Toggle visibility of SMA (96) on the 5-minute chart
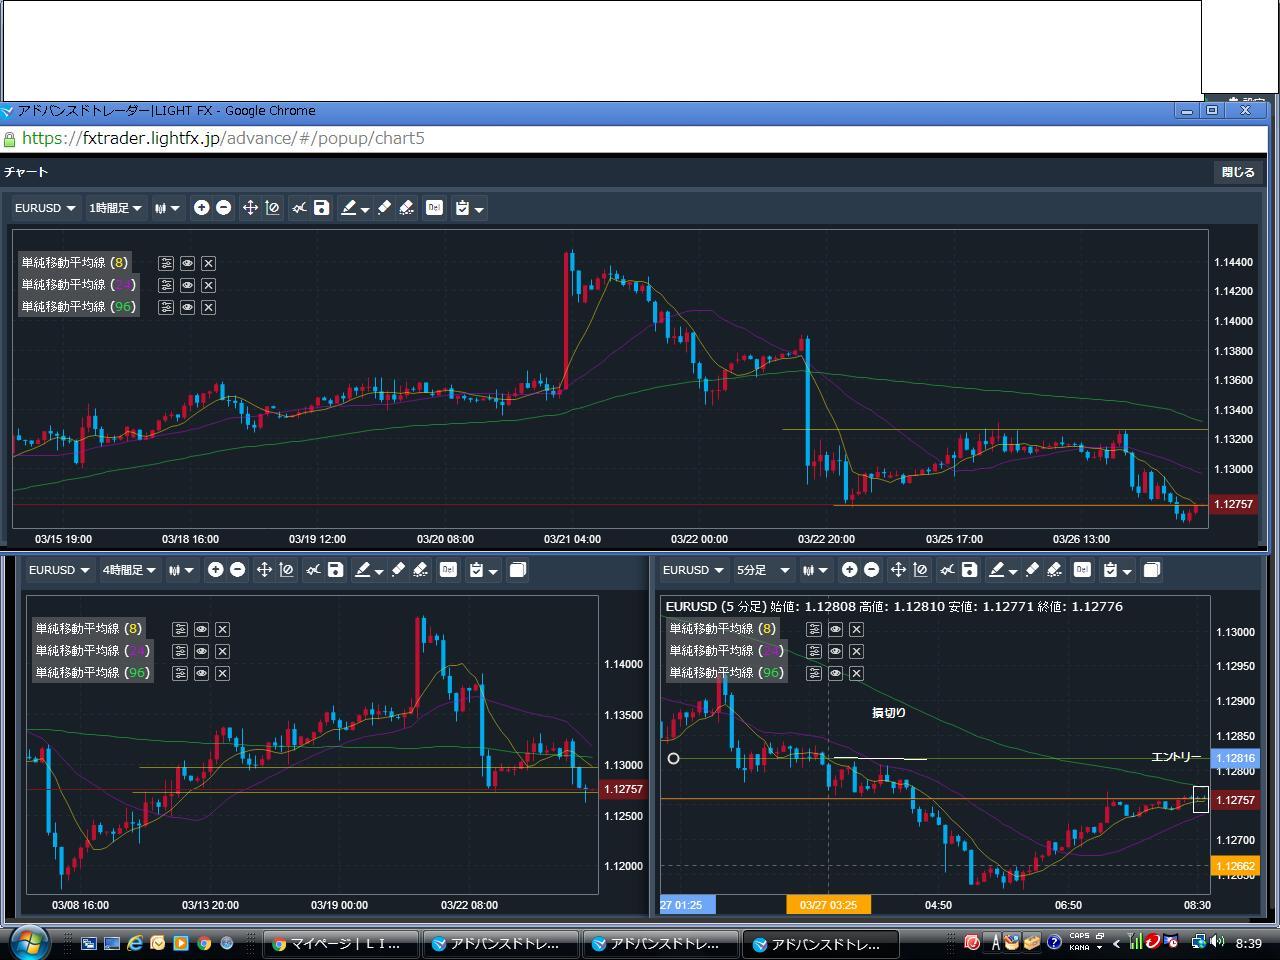The height and width of the screenshot is (960, 1280). click(835, 673)
